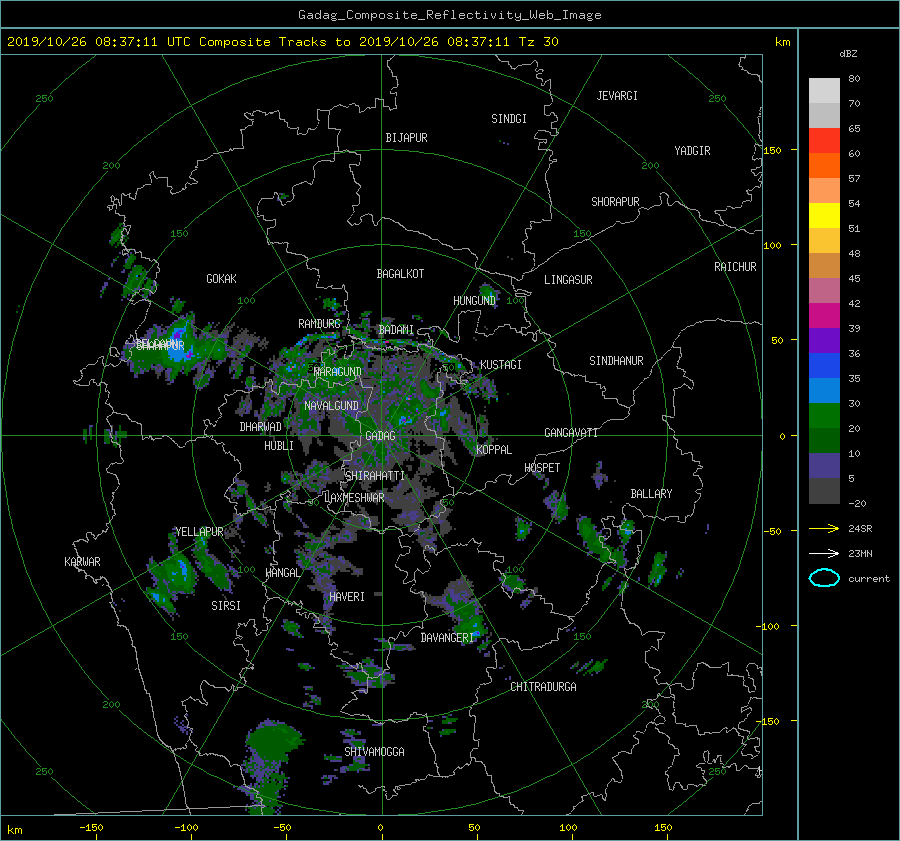Click the SIRSI city label
This screenshot has height=841, width=900.
click(x=226, y=606)
